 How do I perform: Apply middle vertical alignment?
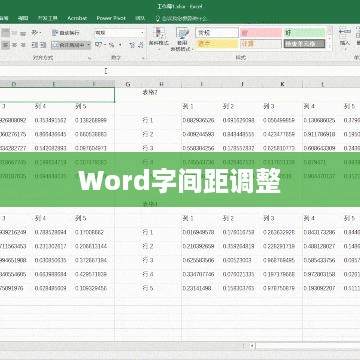[x=14, y=33]
